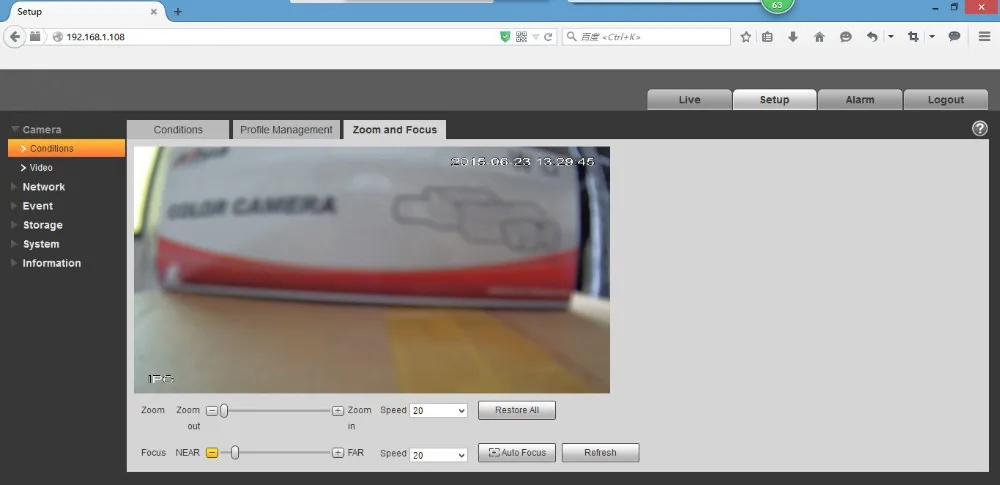Go back with the browser back arrow
The width and height of the screenshot is (1000, 485).
click(15, 37)
